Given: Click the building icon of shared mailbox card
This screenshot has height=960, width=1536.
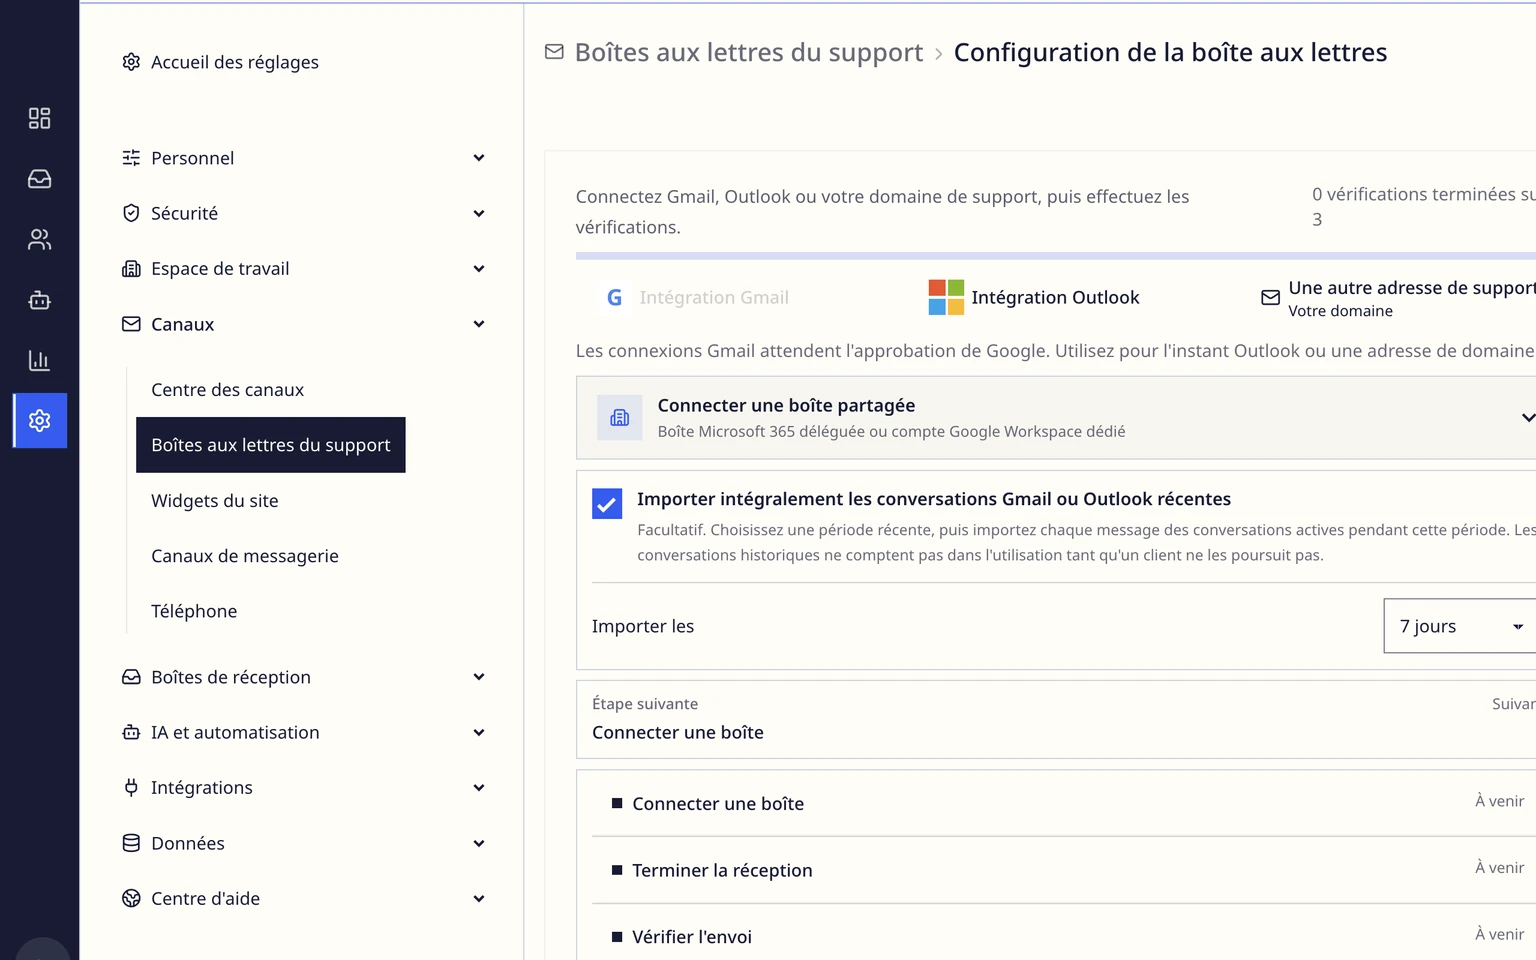Looking at the screenshot, I should [x=620, y=418].
